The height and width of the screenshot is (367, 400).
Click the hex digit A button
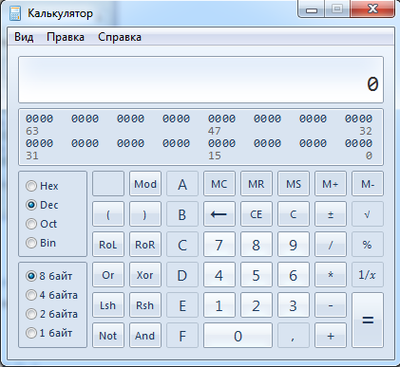(182, 184)
